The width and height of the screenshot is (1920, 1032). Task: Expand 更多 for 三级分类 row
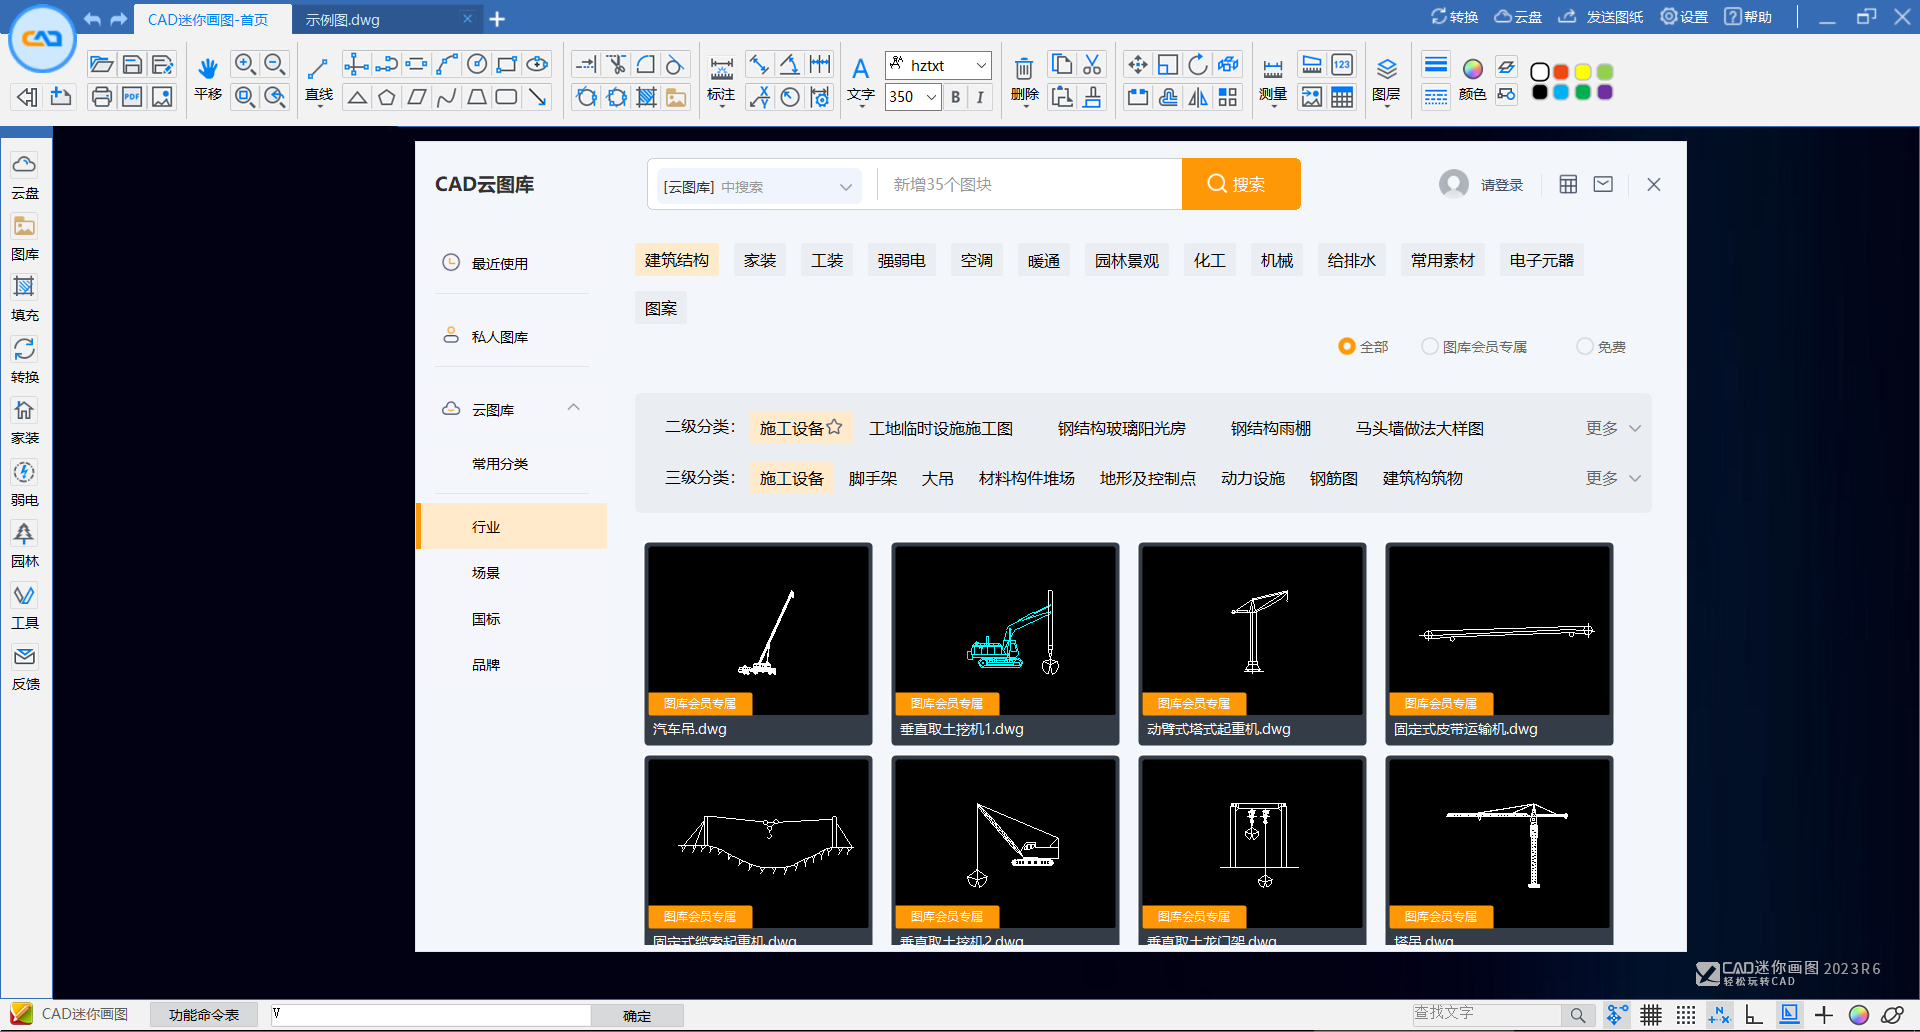pyautogui.click(x=1613, y=478)
